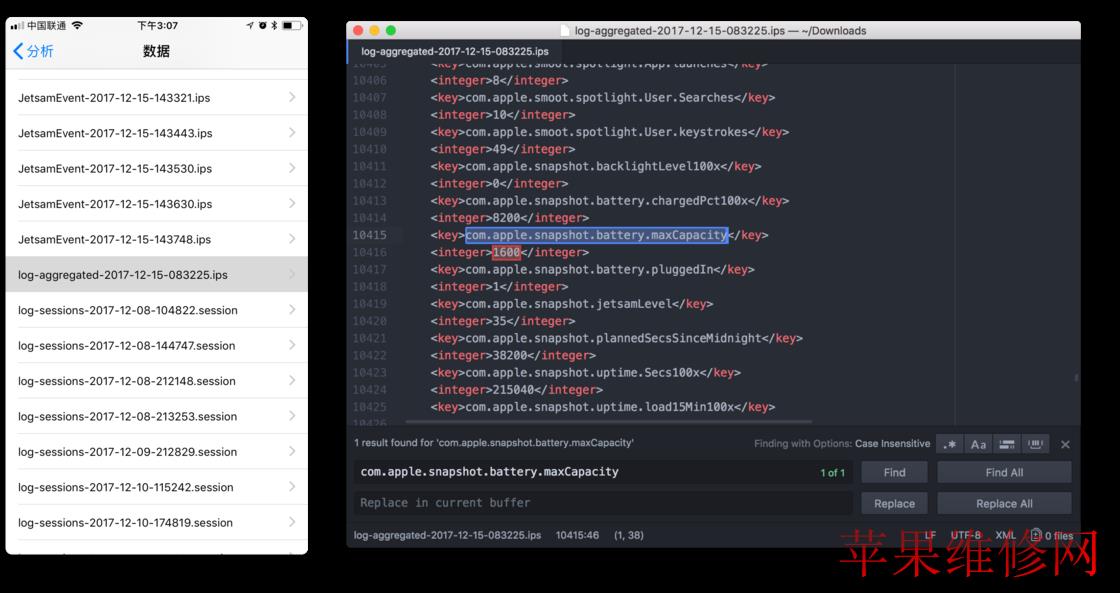Select the log-aggregated-2017-12-15-083225.ips editor tab
The width and height of the screenshot is (1120, 593).
[x=455, y=51]
